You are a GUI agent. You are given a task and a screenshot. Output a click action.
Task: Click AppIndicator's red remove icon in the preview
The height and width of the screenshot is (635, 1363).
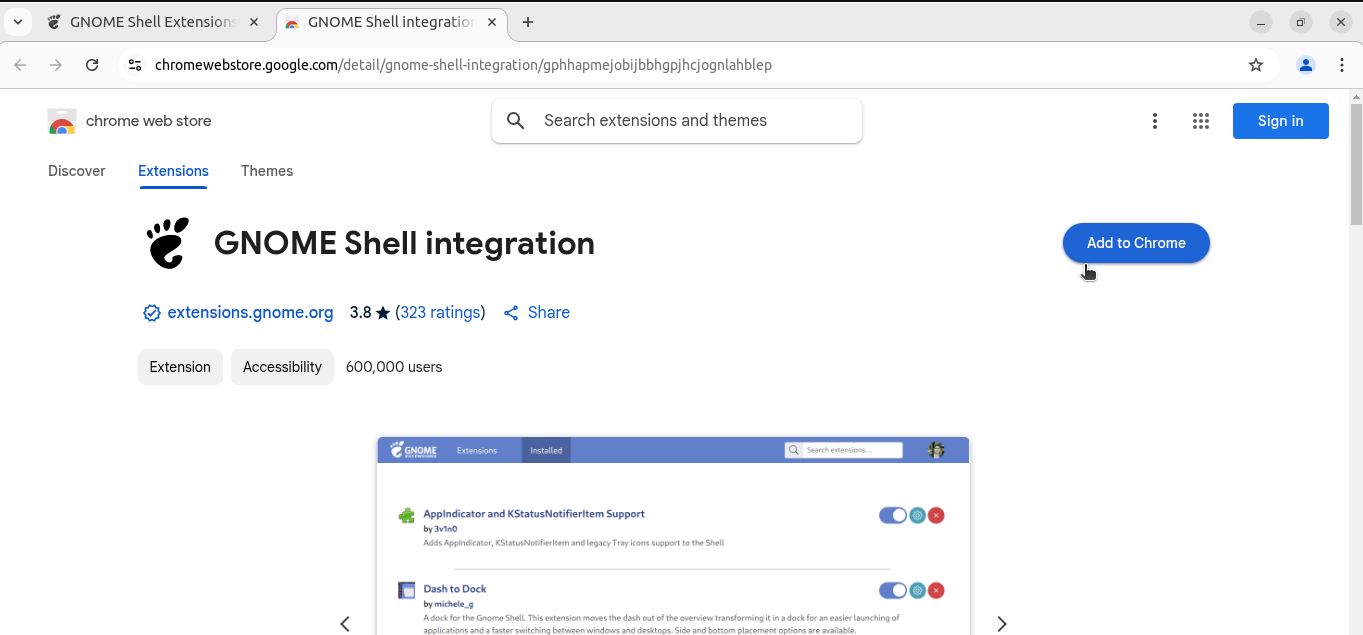(936, 515)
